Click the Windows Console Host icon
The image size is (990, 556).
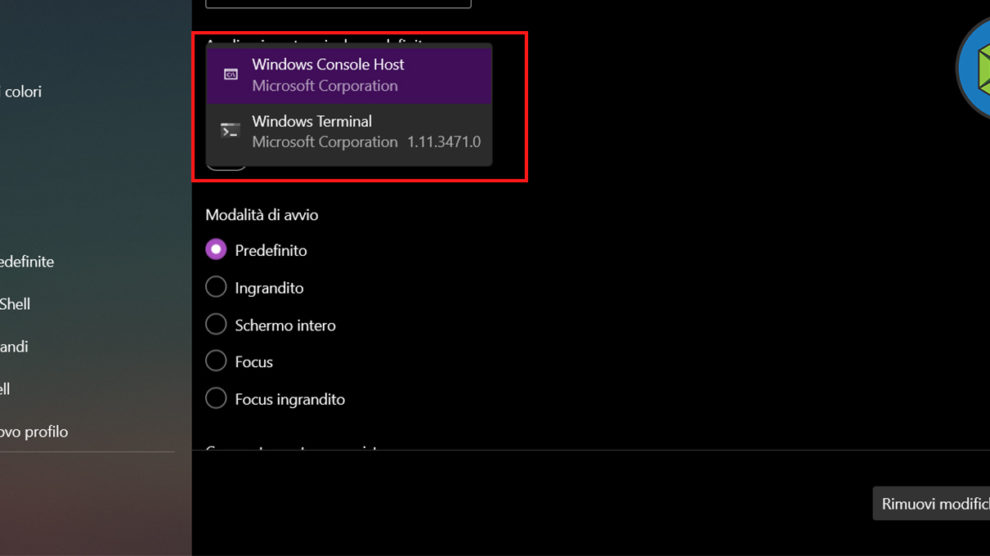pos(230,74)
